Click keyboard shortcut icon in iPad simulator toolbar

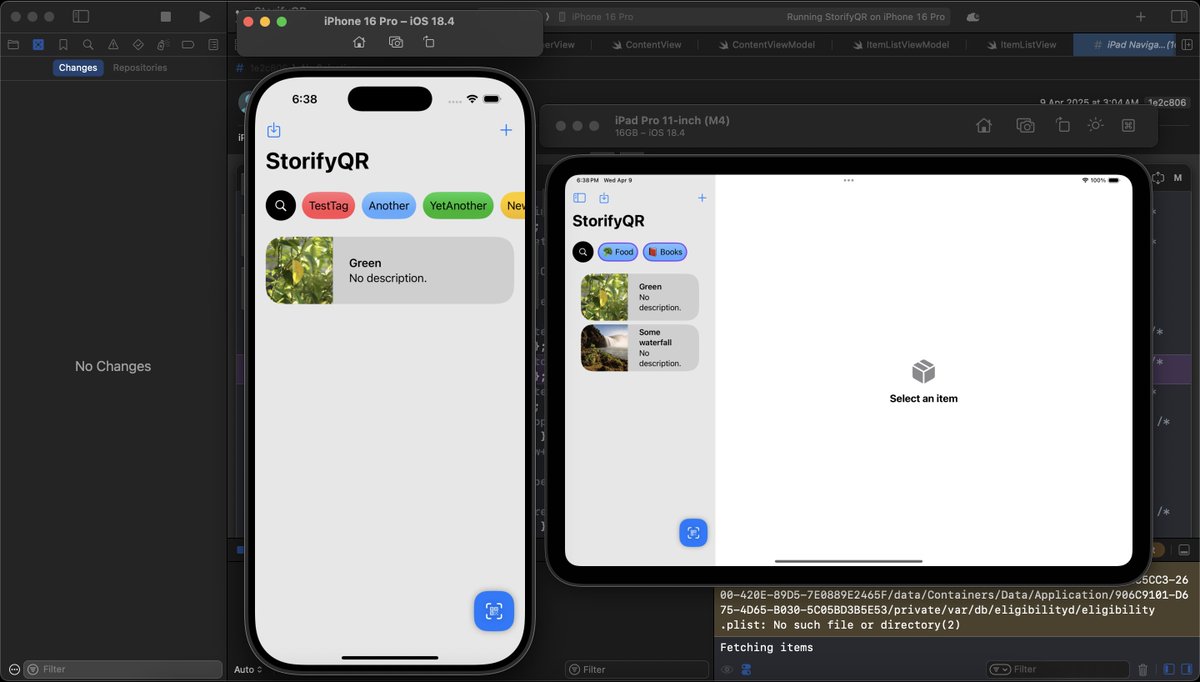click(1129, 125)
